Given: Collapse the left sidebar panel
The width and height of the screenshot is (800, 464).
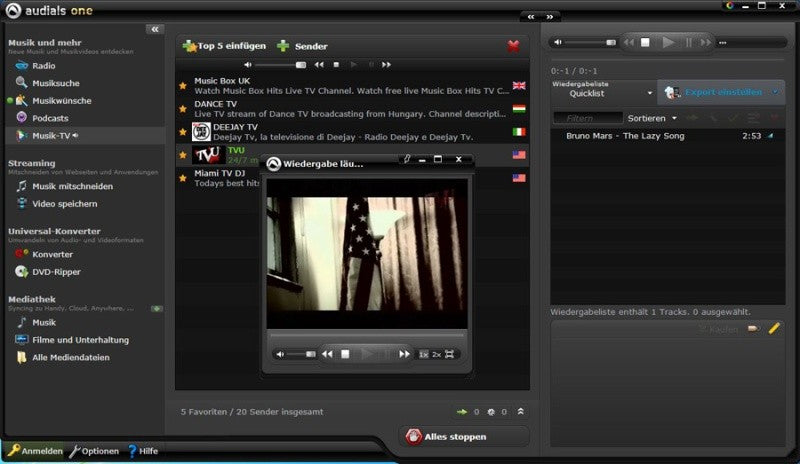Looking at the screenshot, I should coord(155,29).
